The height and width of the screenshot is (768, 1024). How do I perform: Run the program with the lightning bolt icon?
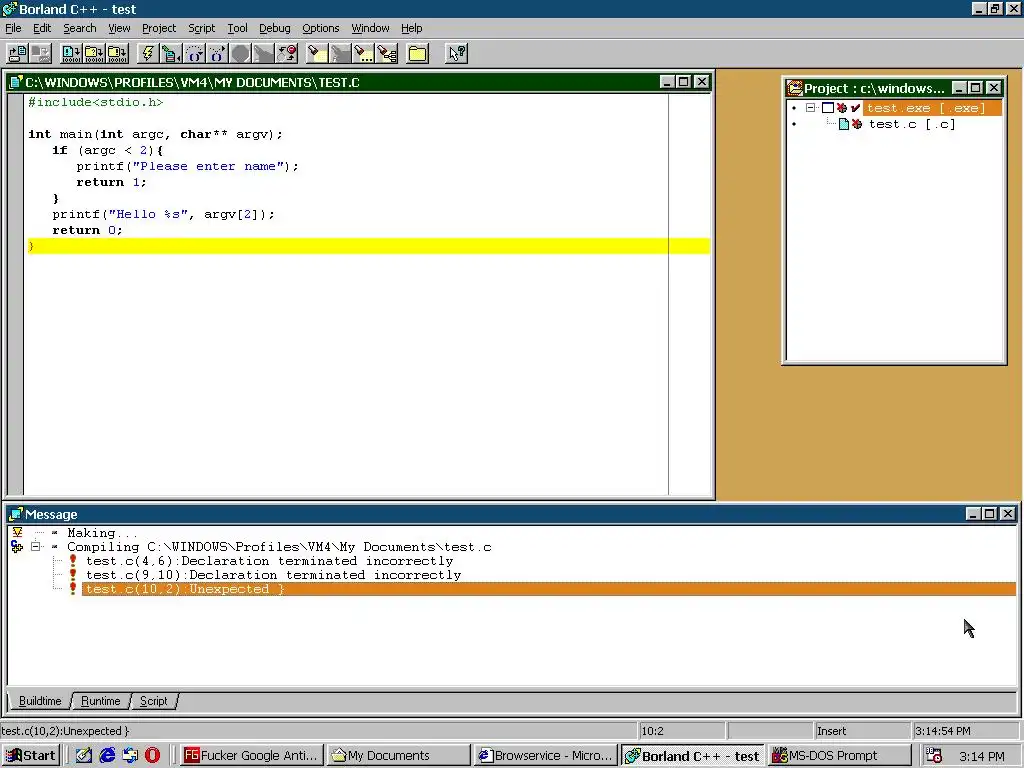pos(148,54)
